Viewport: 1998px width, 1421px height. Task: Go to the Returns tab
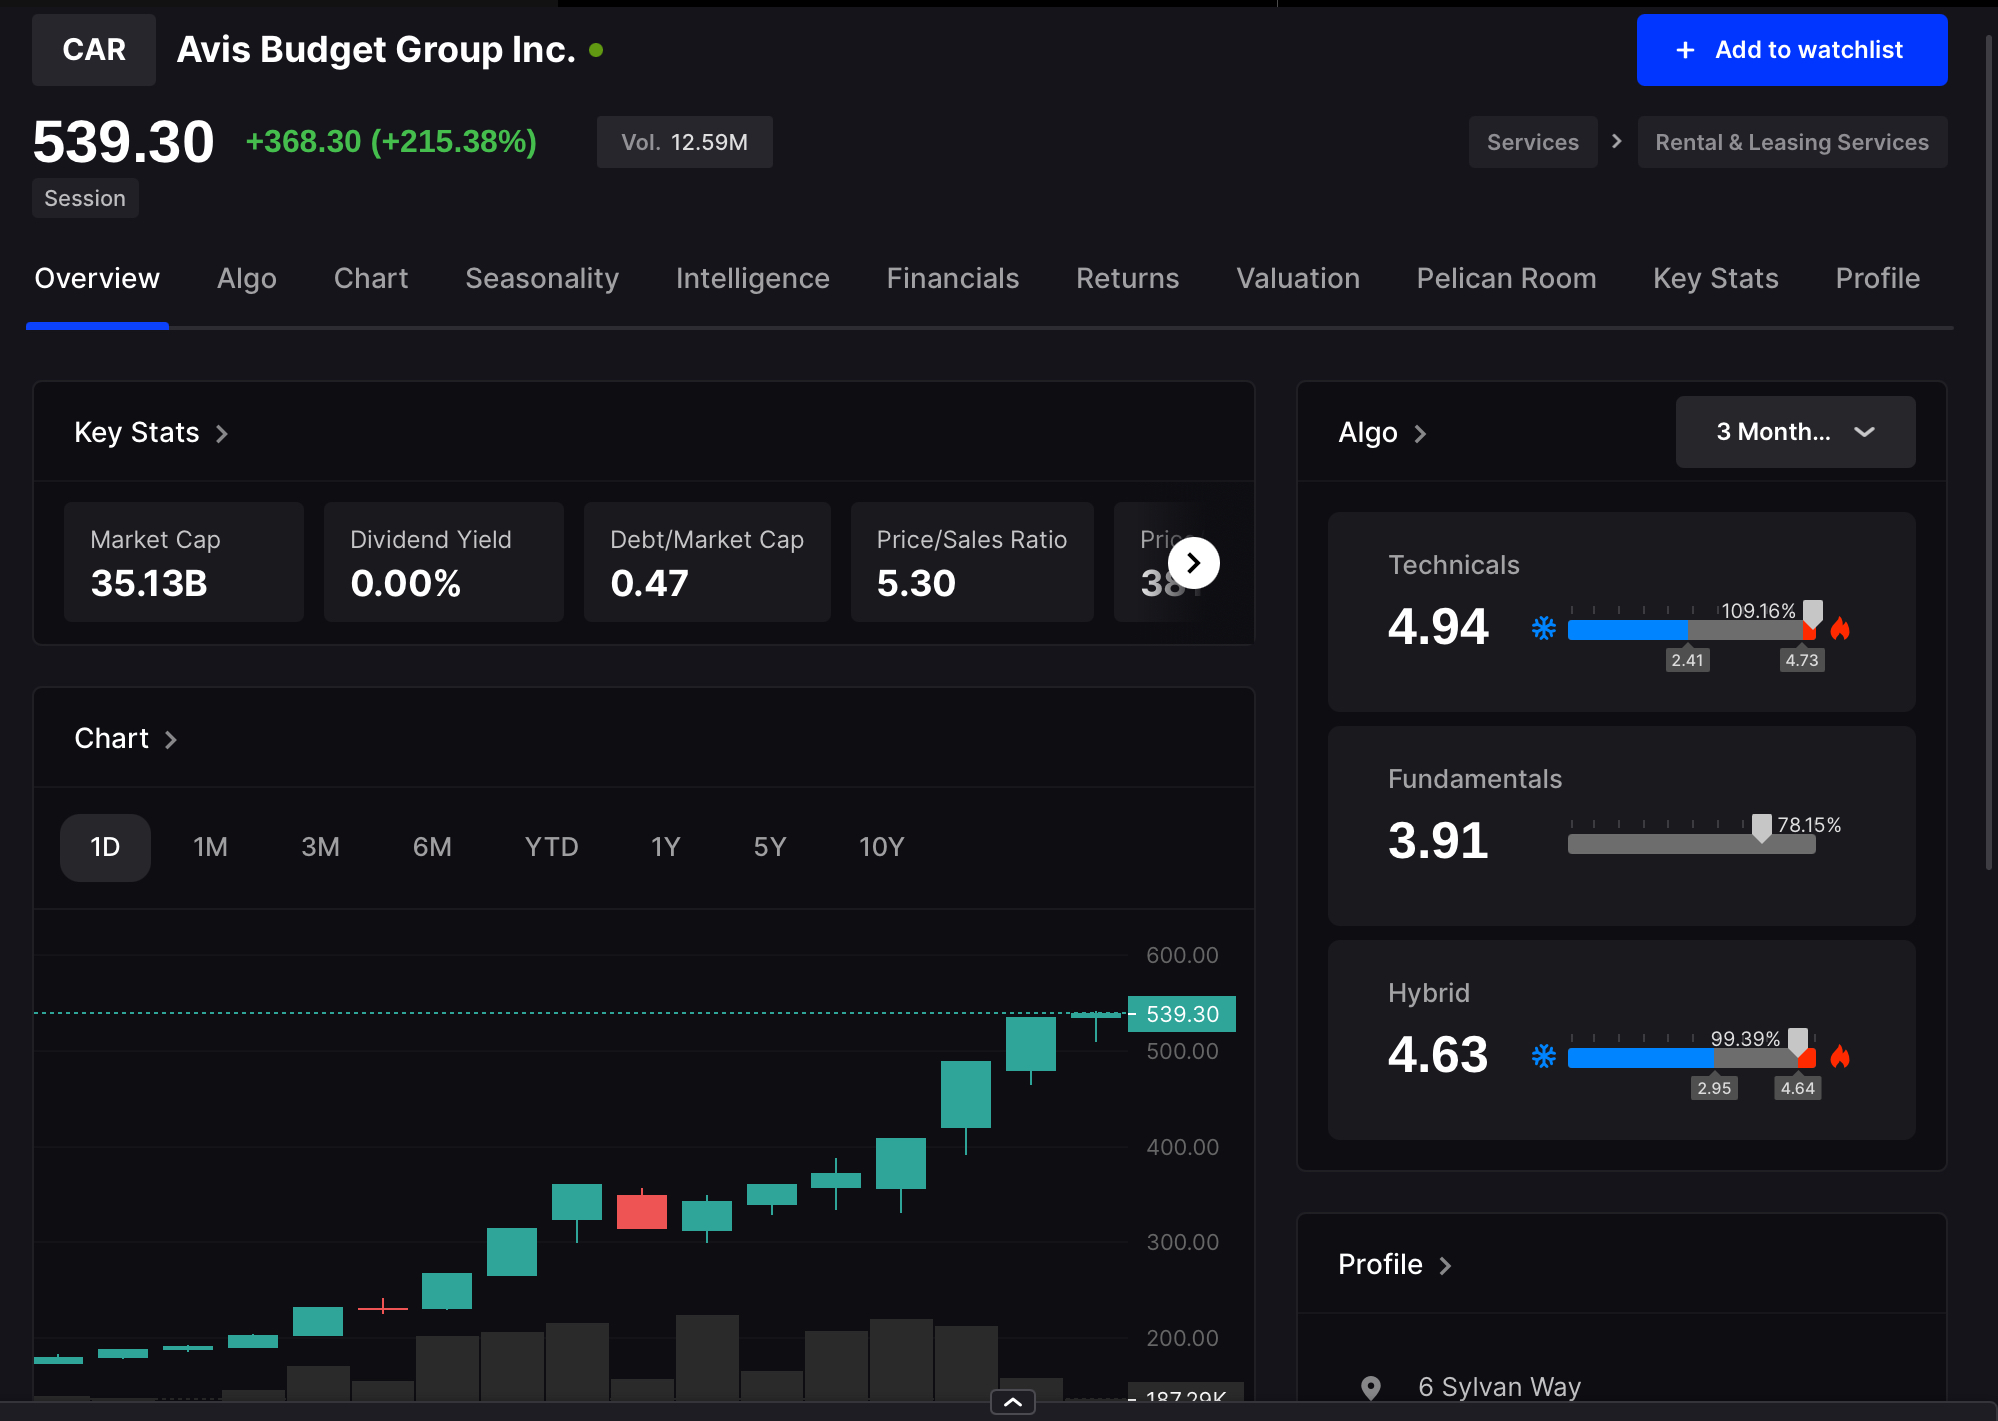[x=1128, y=278]
